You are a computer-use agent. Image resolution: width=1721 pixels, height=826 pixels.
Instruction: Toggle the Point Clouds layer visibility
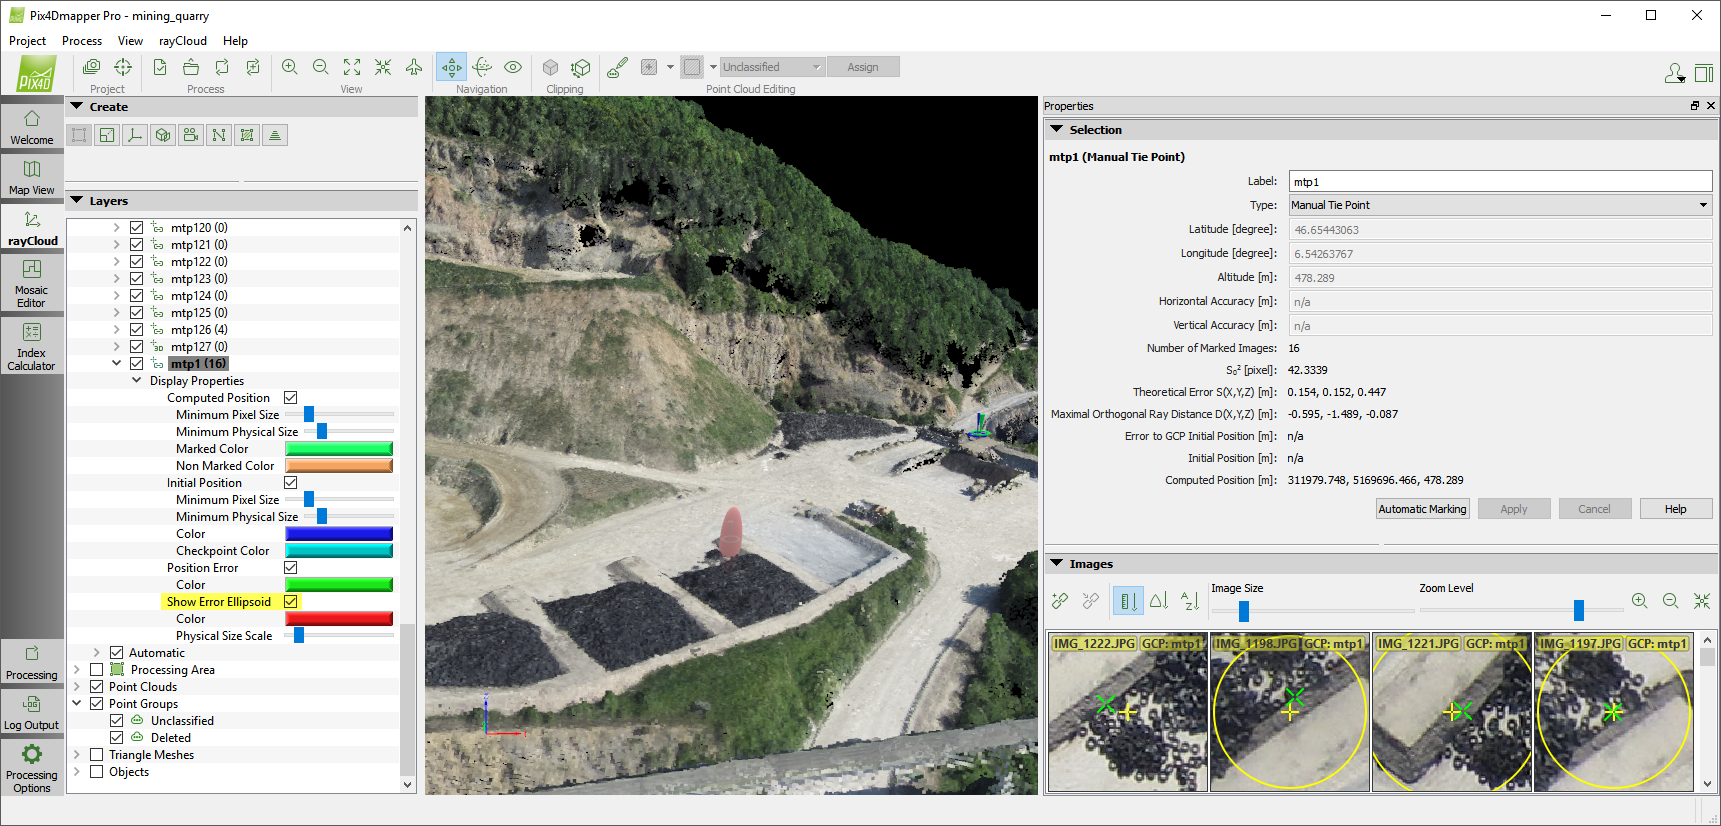point(97,687)
